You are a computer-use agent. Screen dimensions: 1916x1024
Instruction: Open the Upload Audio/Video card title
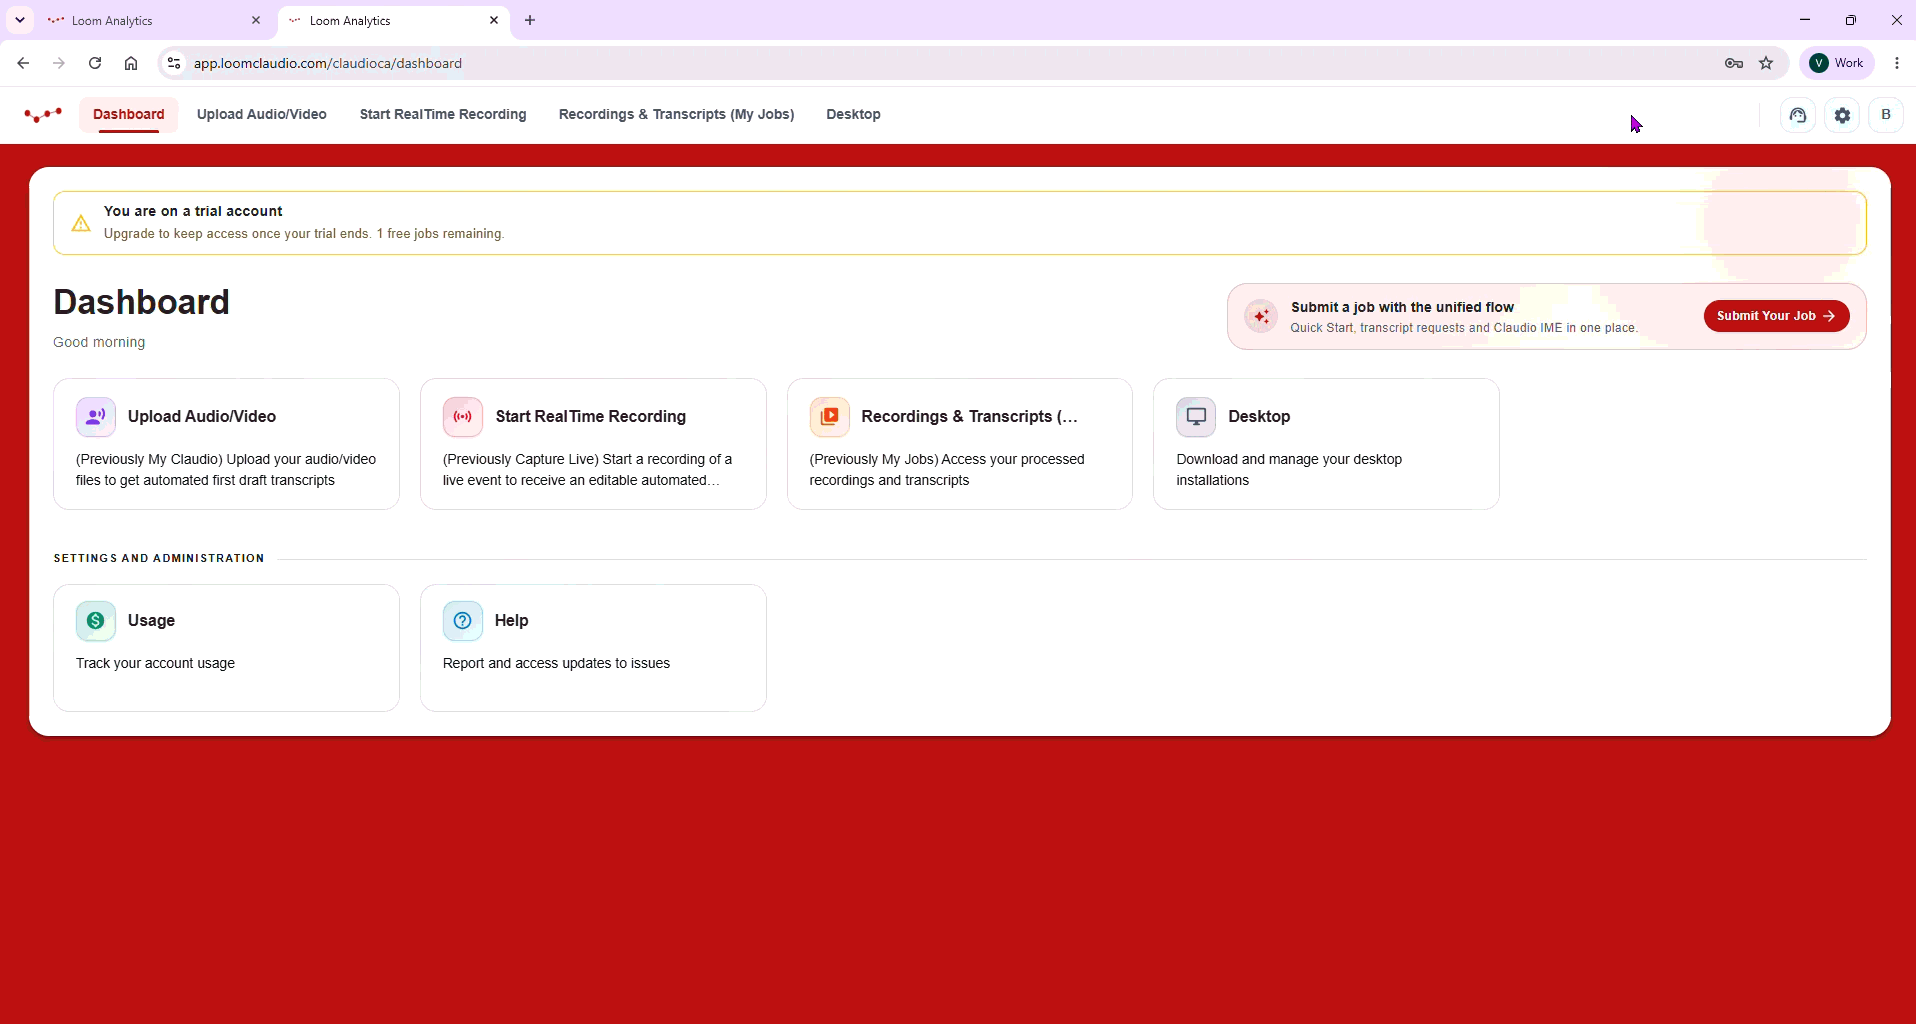202,417
